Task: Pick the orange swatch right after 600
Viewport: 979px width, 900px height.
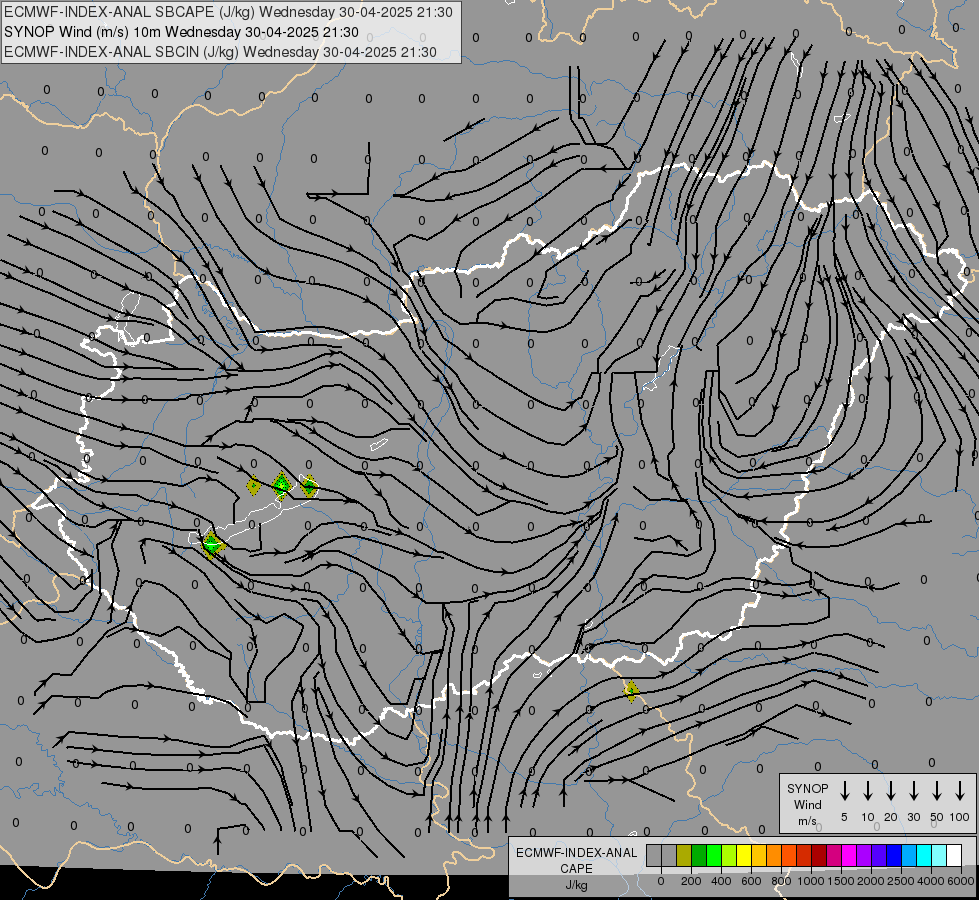Action: (x=774, y=855)
